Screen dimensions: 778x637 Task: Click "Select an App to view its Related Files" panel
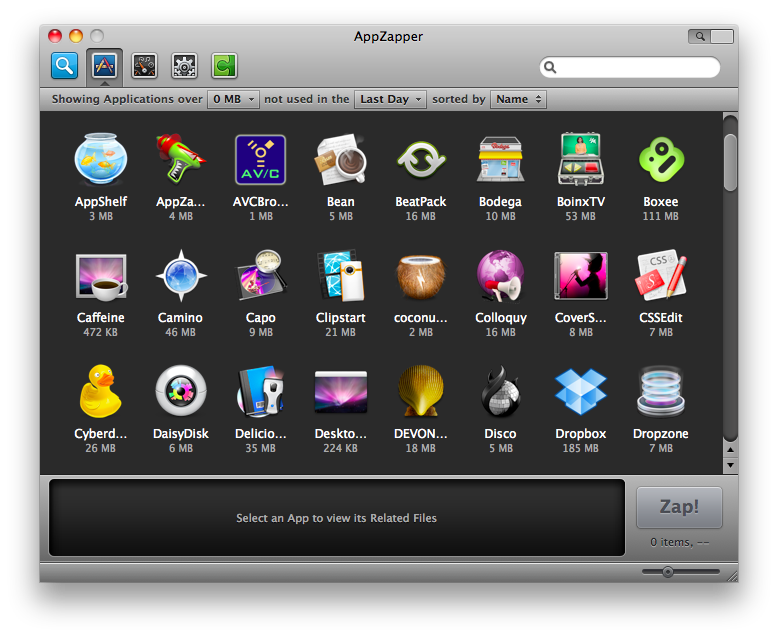point(336,518)
